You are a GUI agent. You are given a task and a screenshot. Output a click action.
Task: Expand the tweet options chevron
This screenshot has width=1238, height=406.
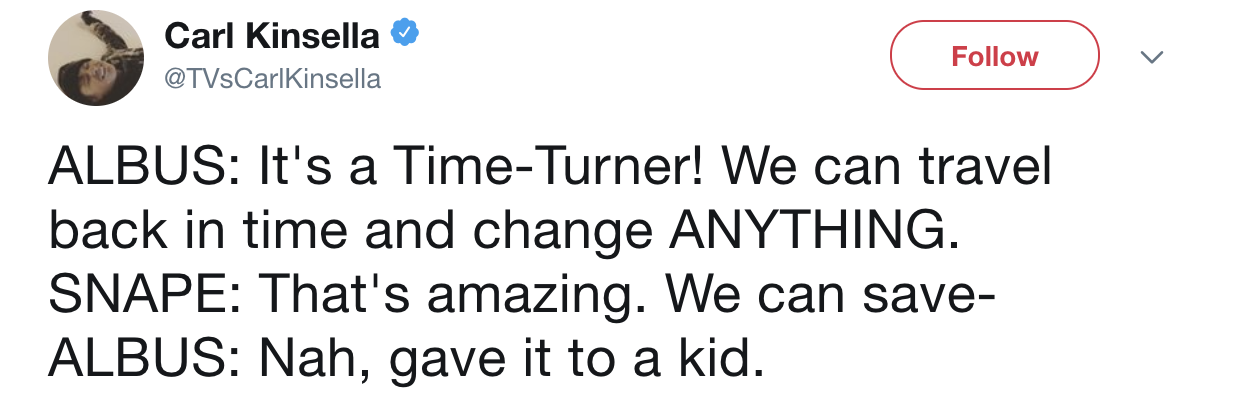tap(1153, 59)
